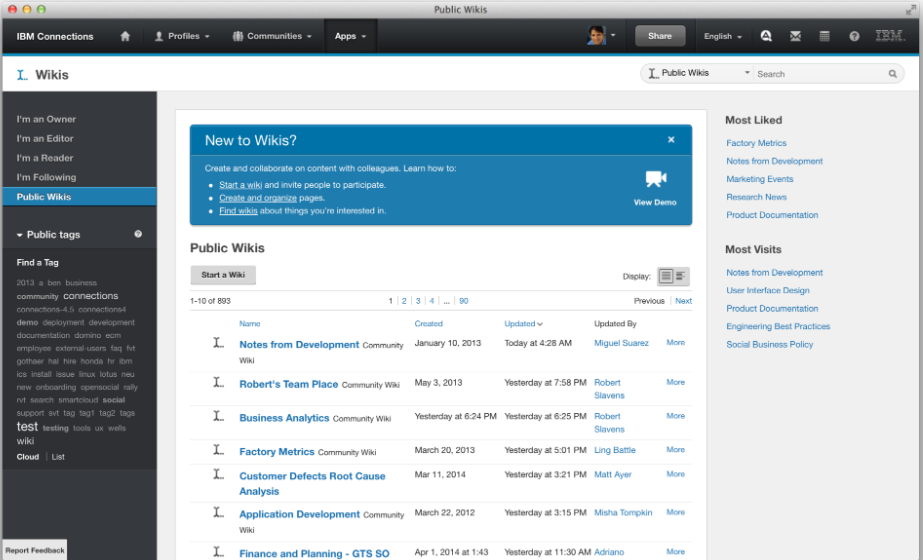Open the calendar grid icon in navbar
This screenshot has width=923, height=560.
tap(824, 37)
